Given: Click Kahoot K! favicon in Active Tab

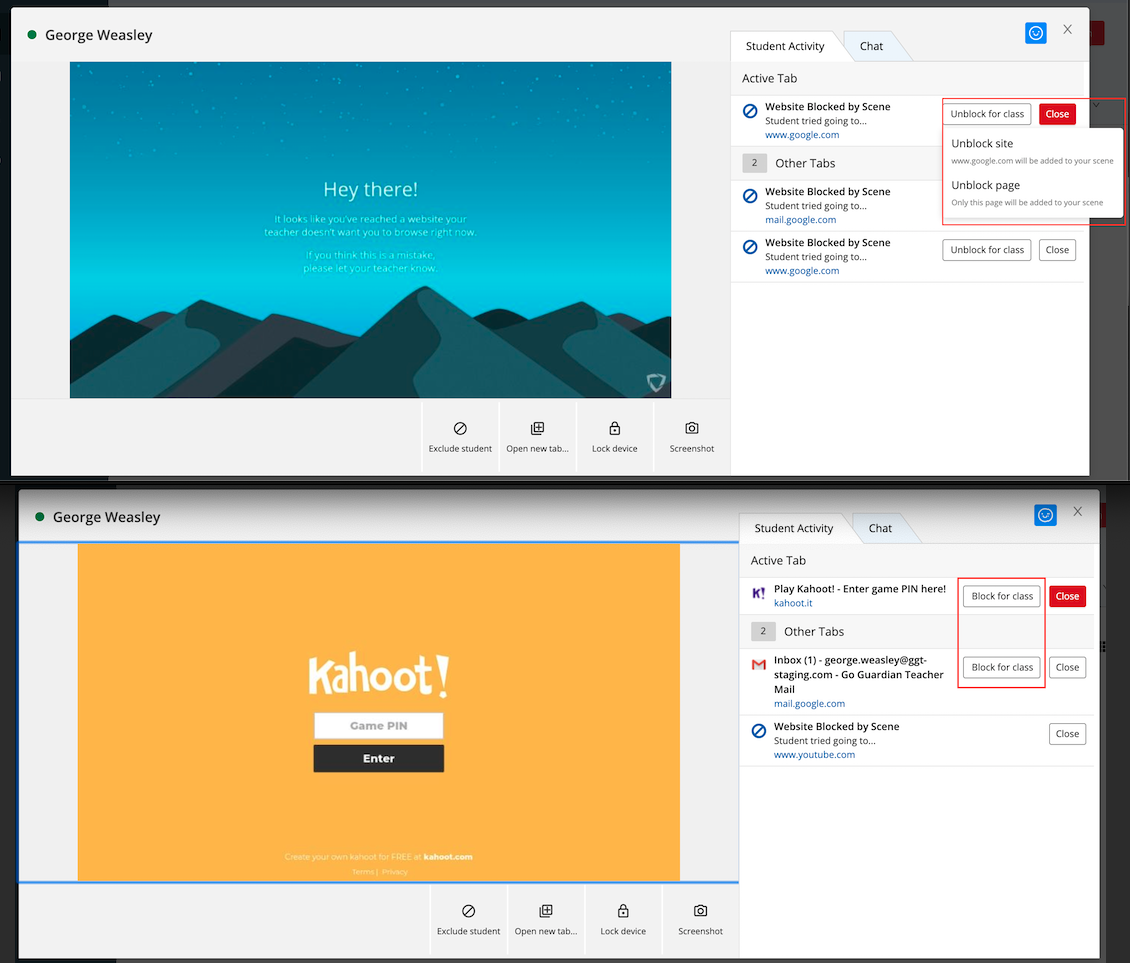Looking at the screenshot, I should pyautogui.click(x=759, y=593).
